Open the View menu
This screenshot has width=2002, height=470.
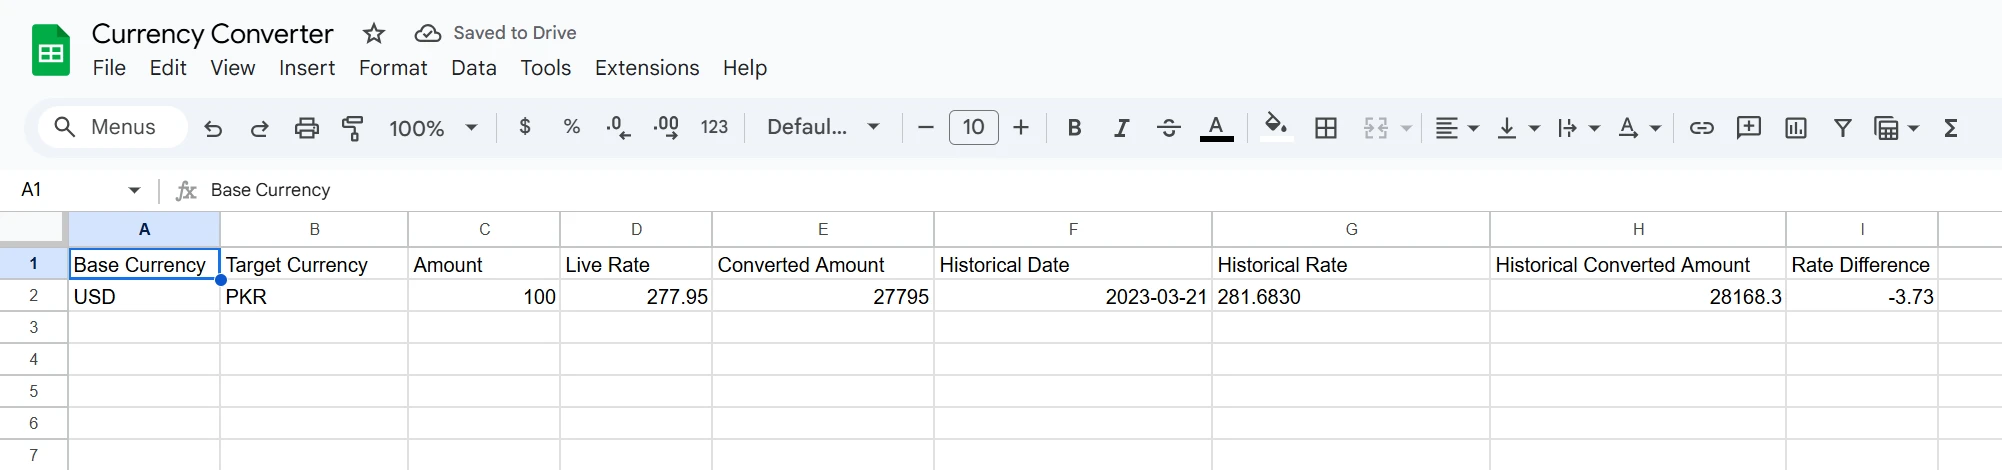(232, 68)
